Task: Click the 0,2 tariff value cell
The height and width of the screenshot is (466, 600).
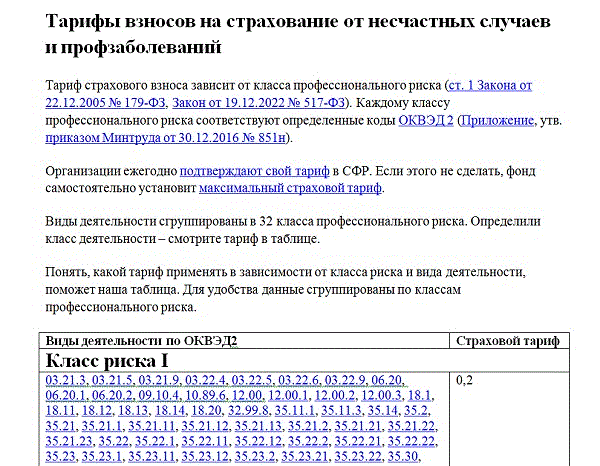Action: tap(464, 381)
